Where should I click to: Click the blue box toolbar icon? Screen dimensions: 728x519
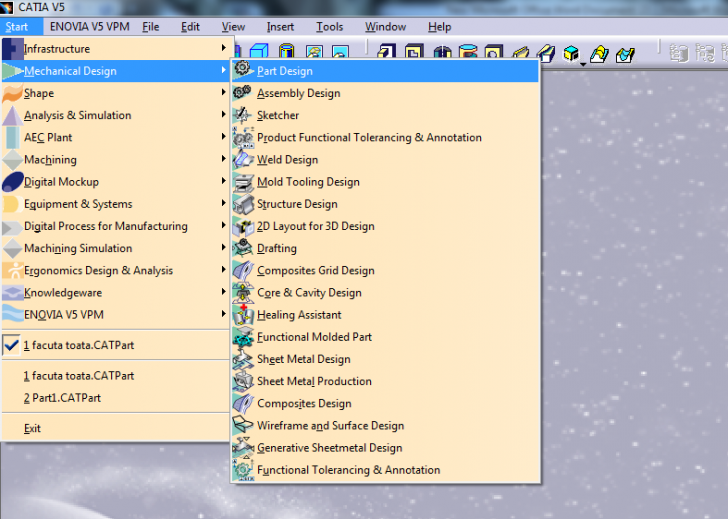click(259, 51)
